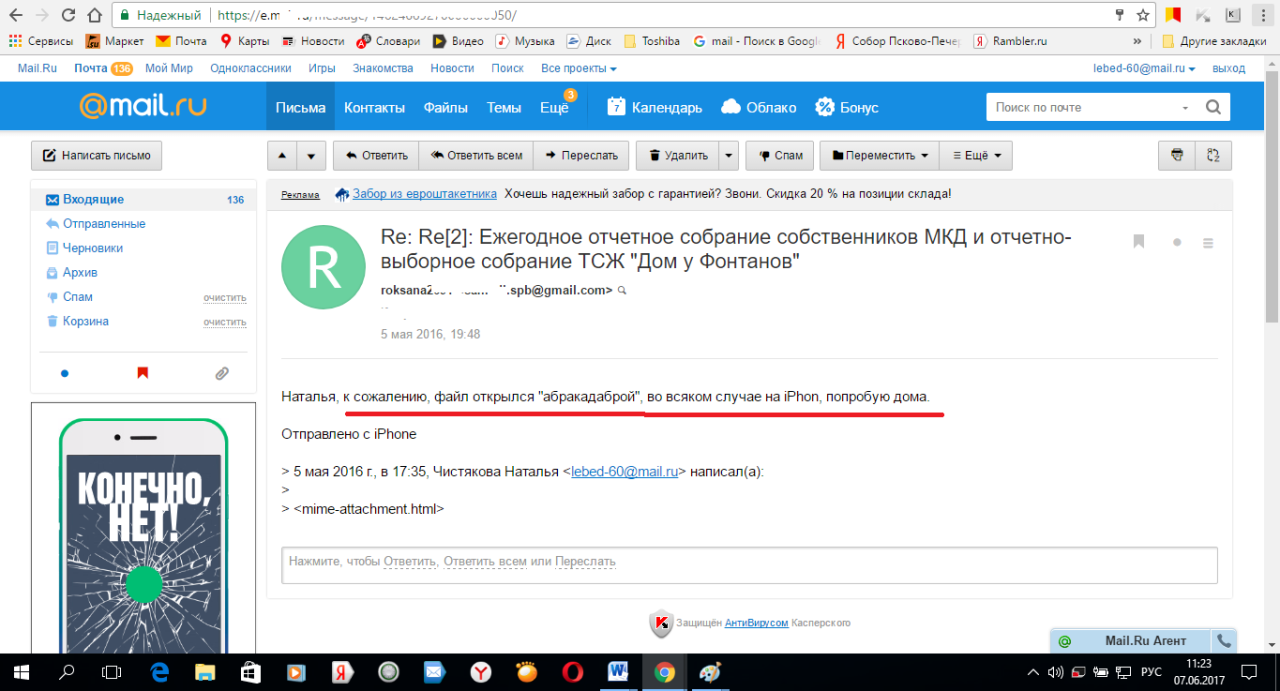
Task: Open the message options menu icon
Action: click(x=1208, y=242)
